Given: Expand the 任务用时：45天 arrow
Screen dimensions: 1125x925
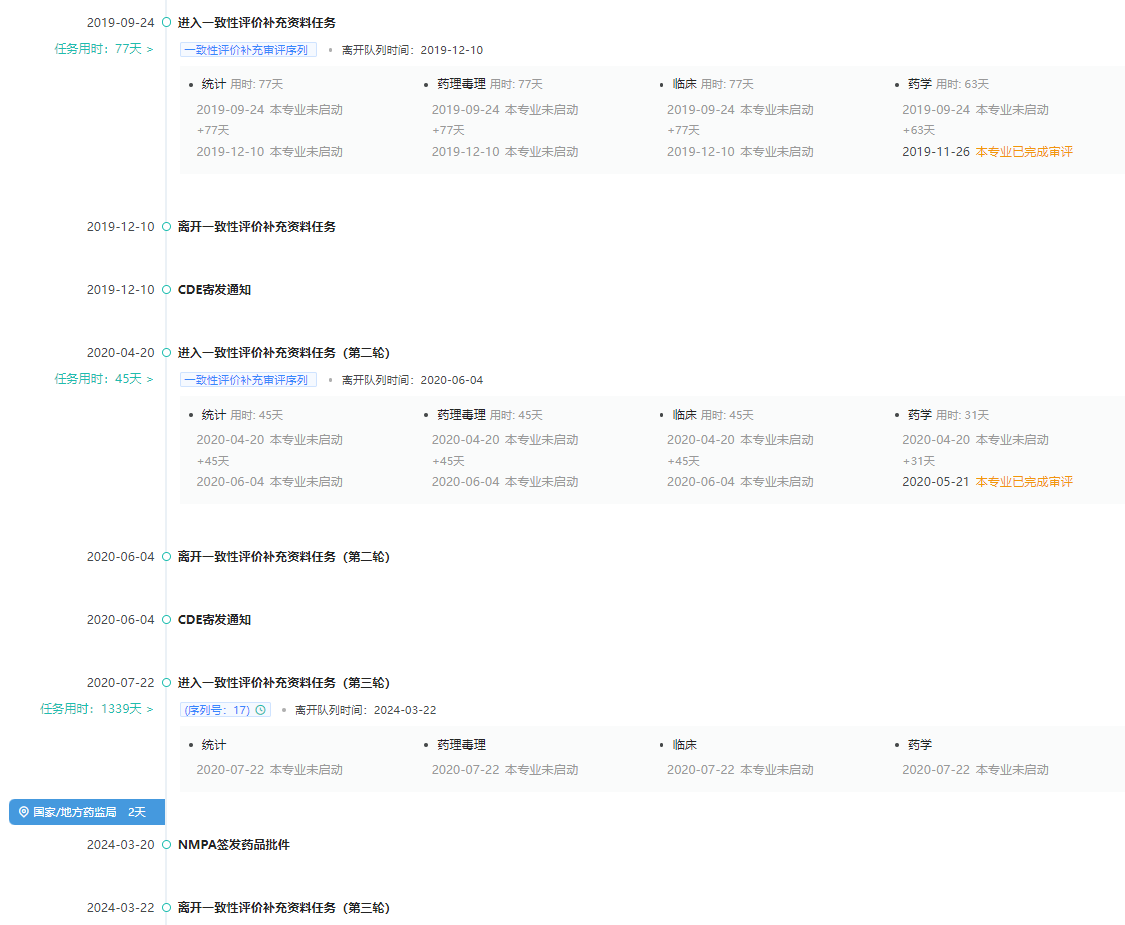Looking at the screenshot, I should pos(150,379).
